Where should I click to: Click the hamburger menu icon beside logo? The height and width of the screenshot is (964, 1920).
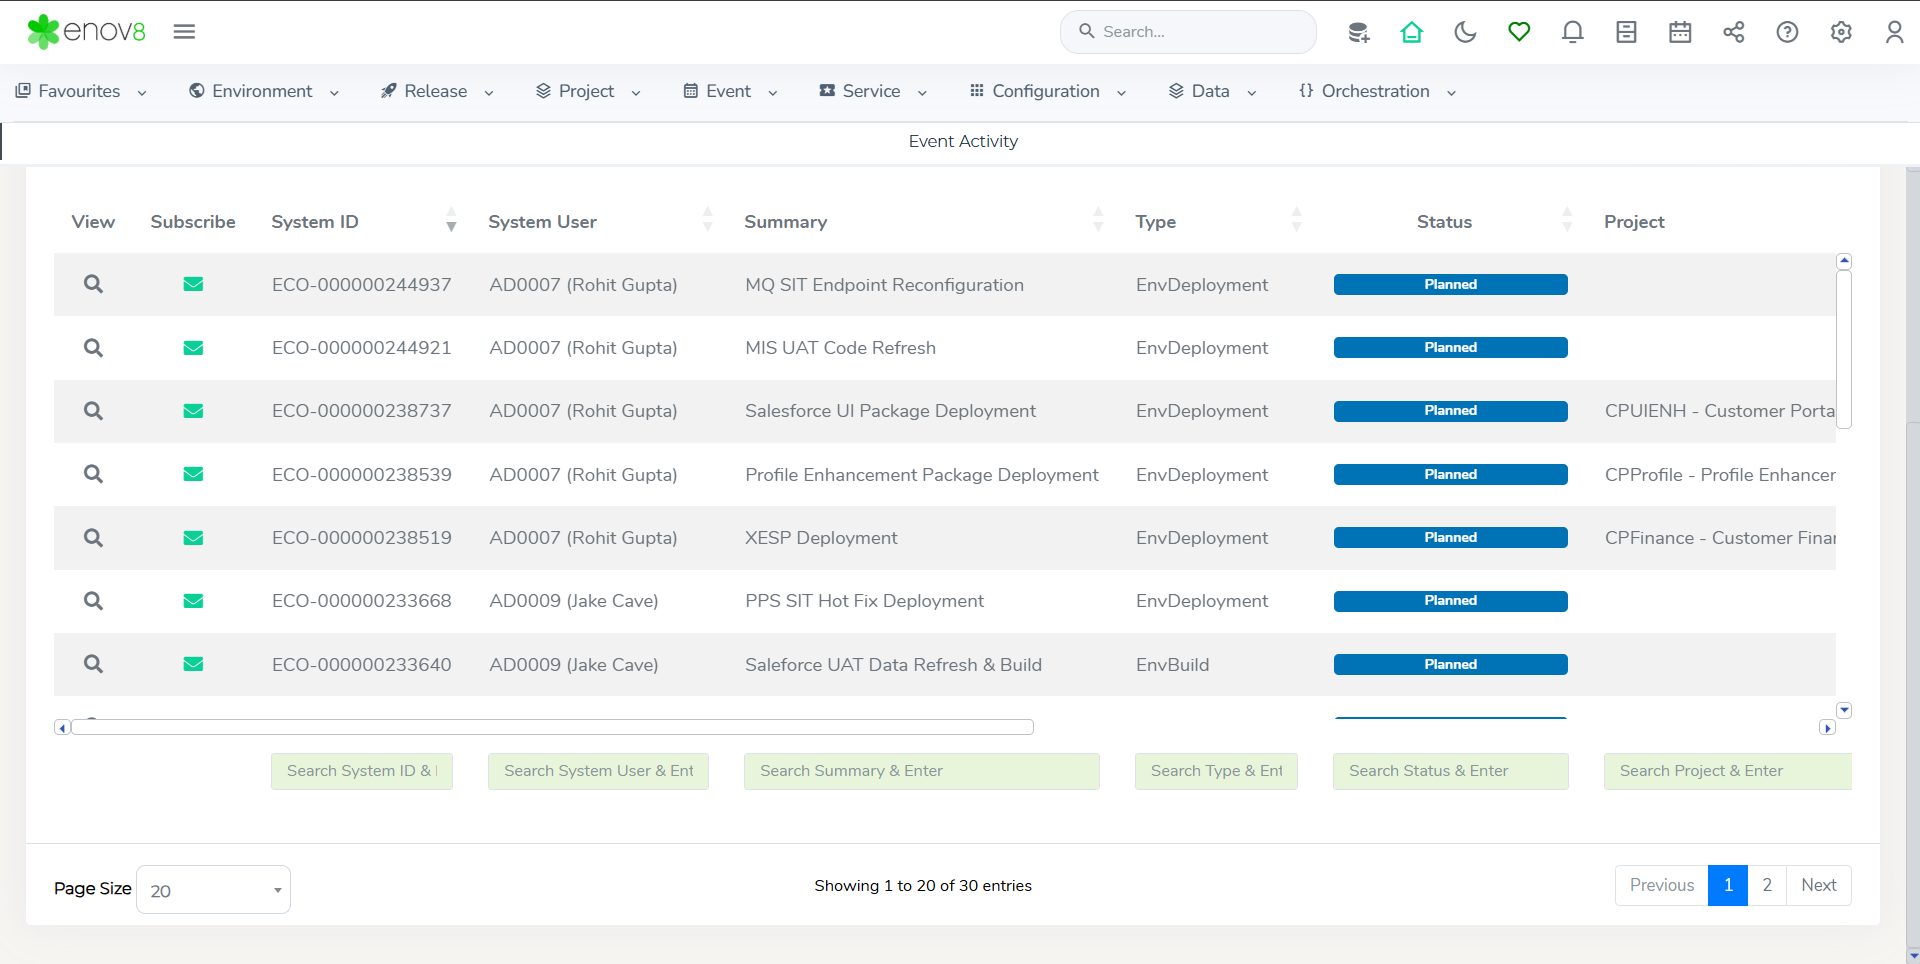[184, 32]
